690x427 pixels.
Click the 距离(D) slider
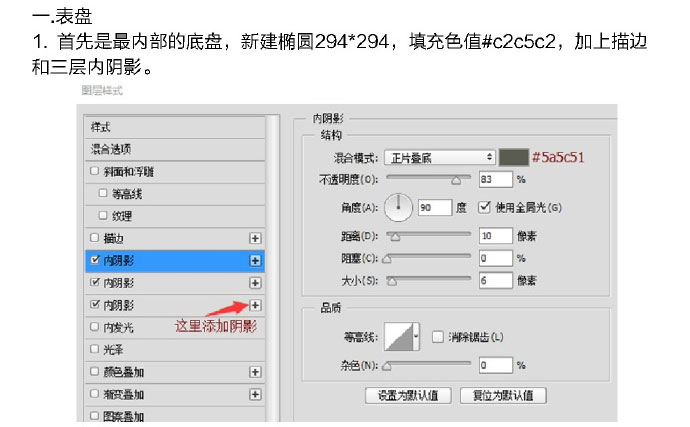point(429,236)
